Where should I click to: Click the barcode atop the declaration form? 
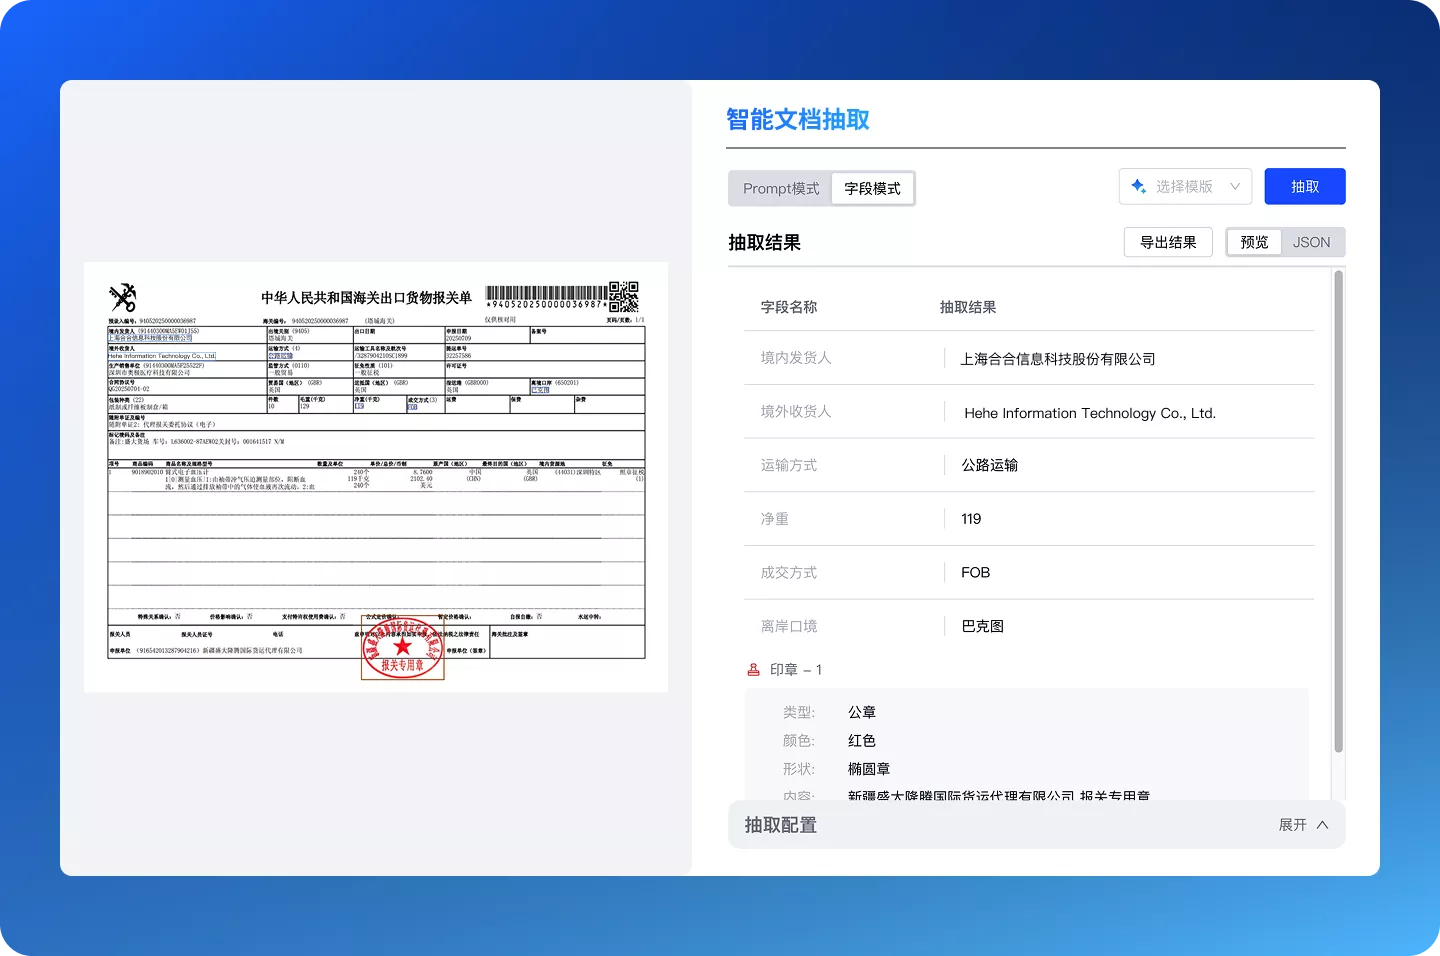(545, 293)
